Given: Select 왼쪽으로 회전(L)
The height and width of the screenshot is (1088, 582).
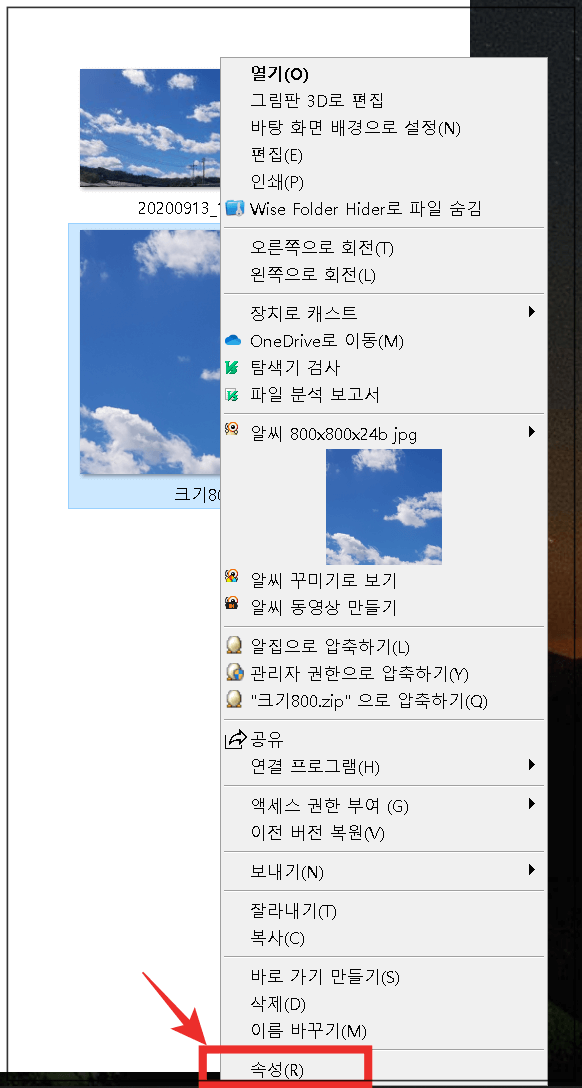Looking at the screenshot, I should coord(313,275).
